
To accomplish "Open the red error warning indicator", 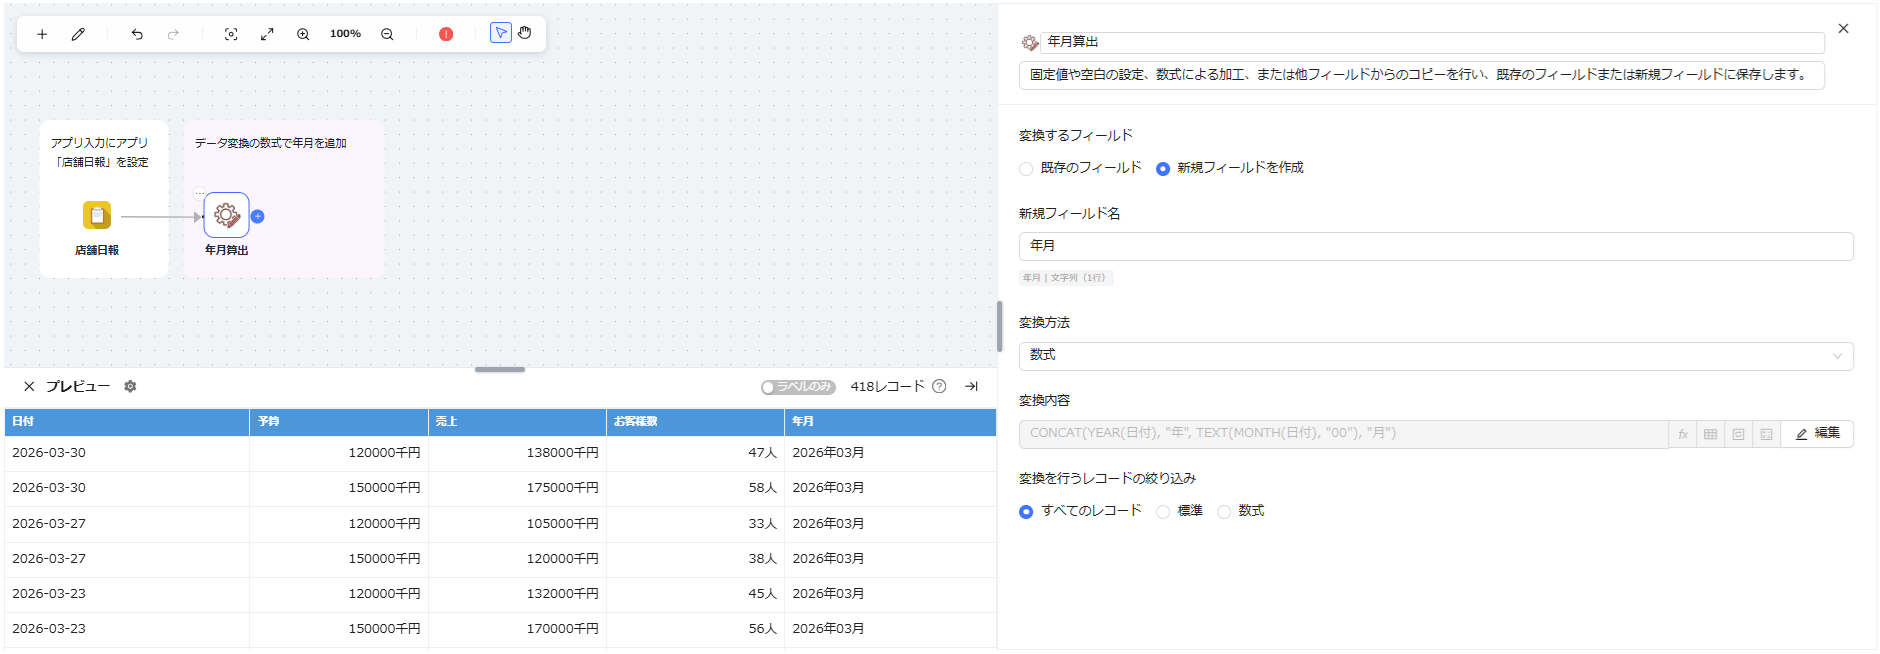I will pos(446,34).
